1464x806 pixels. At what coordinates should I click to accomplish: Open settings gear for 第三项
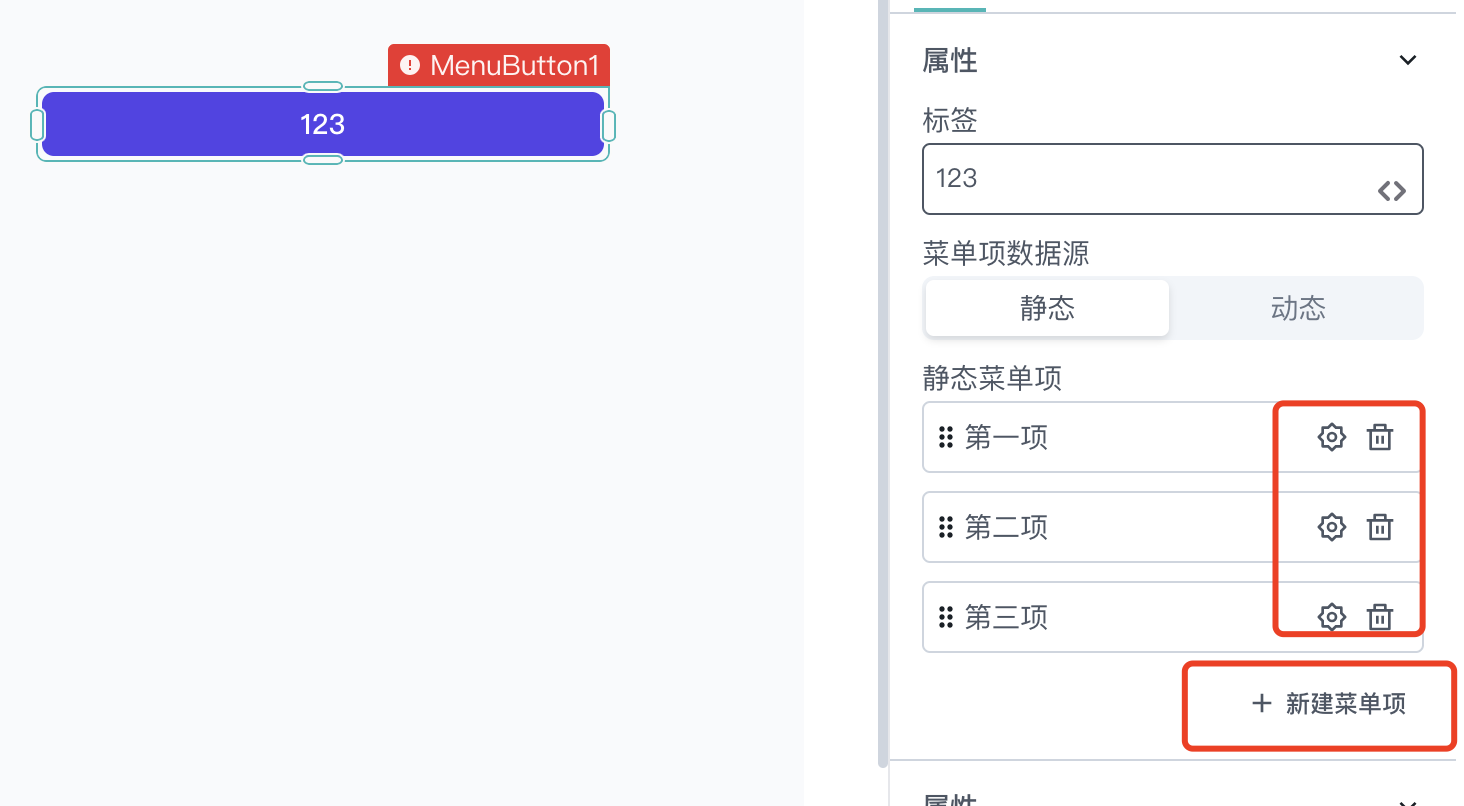pyautogui.click(x=1331, y=617)
